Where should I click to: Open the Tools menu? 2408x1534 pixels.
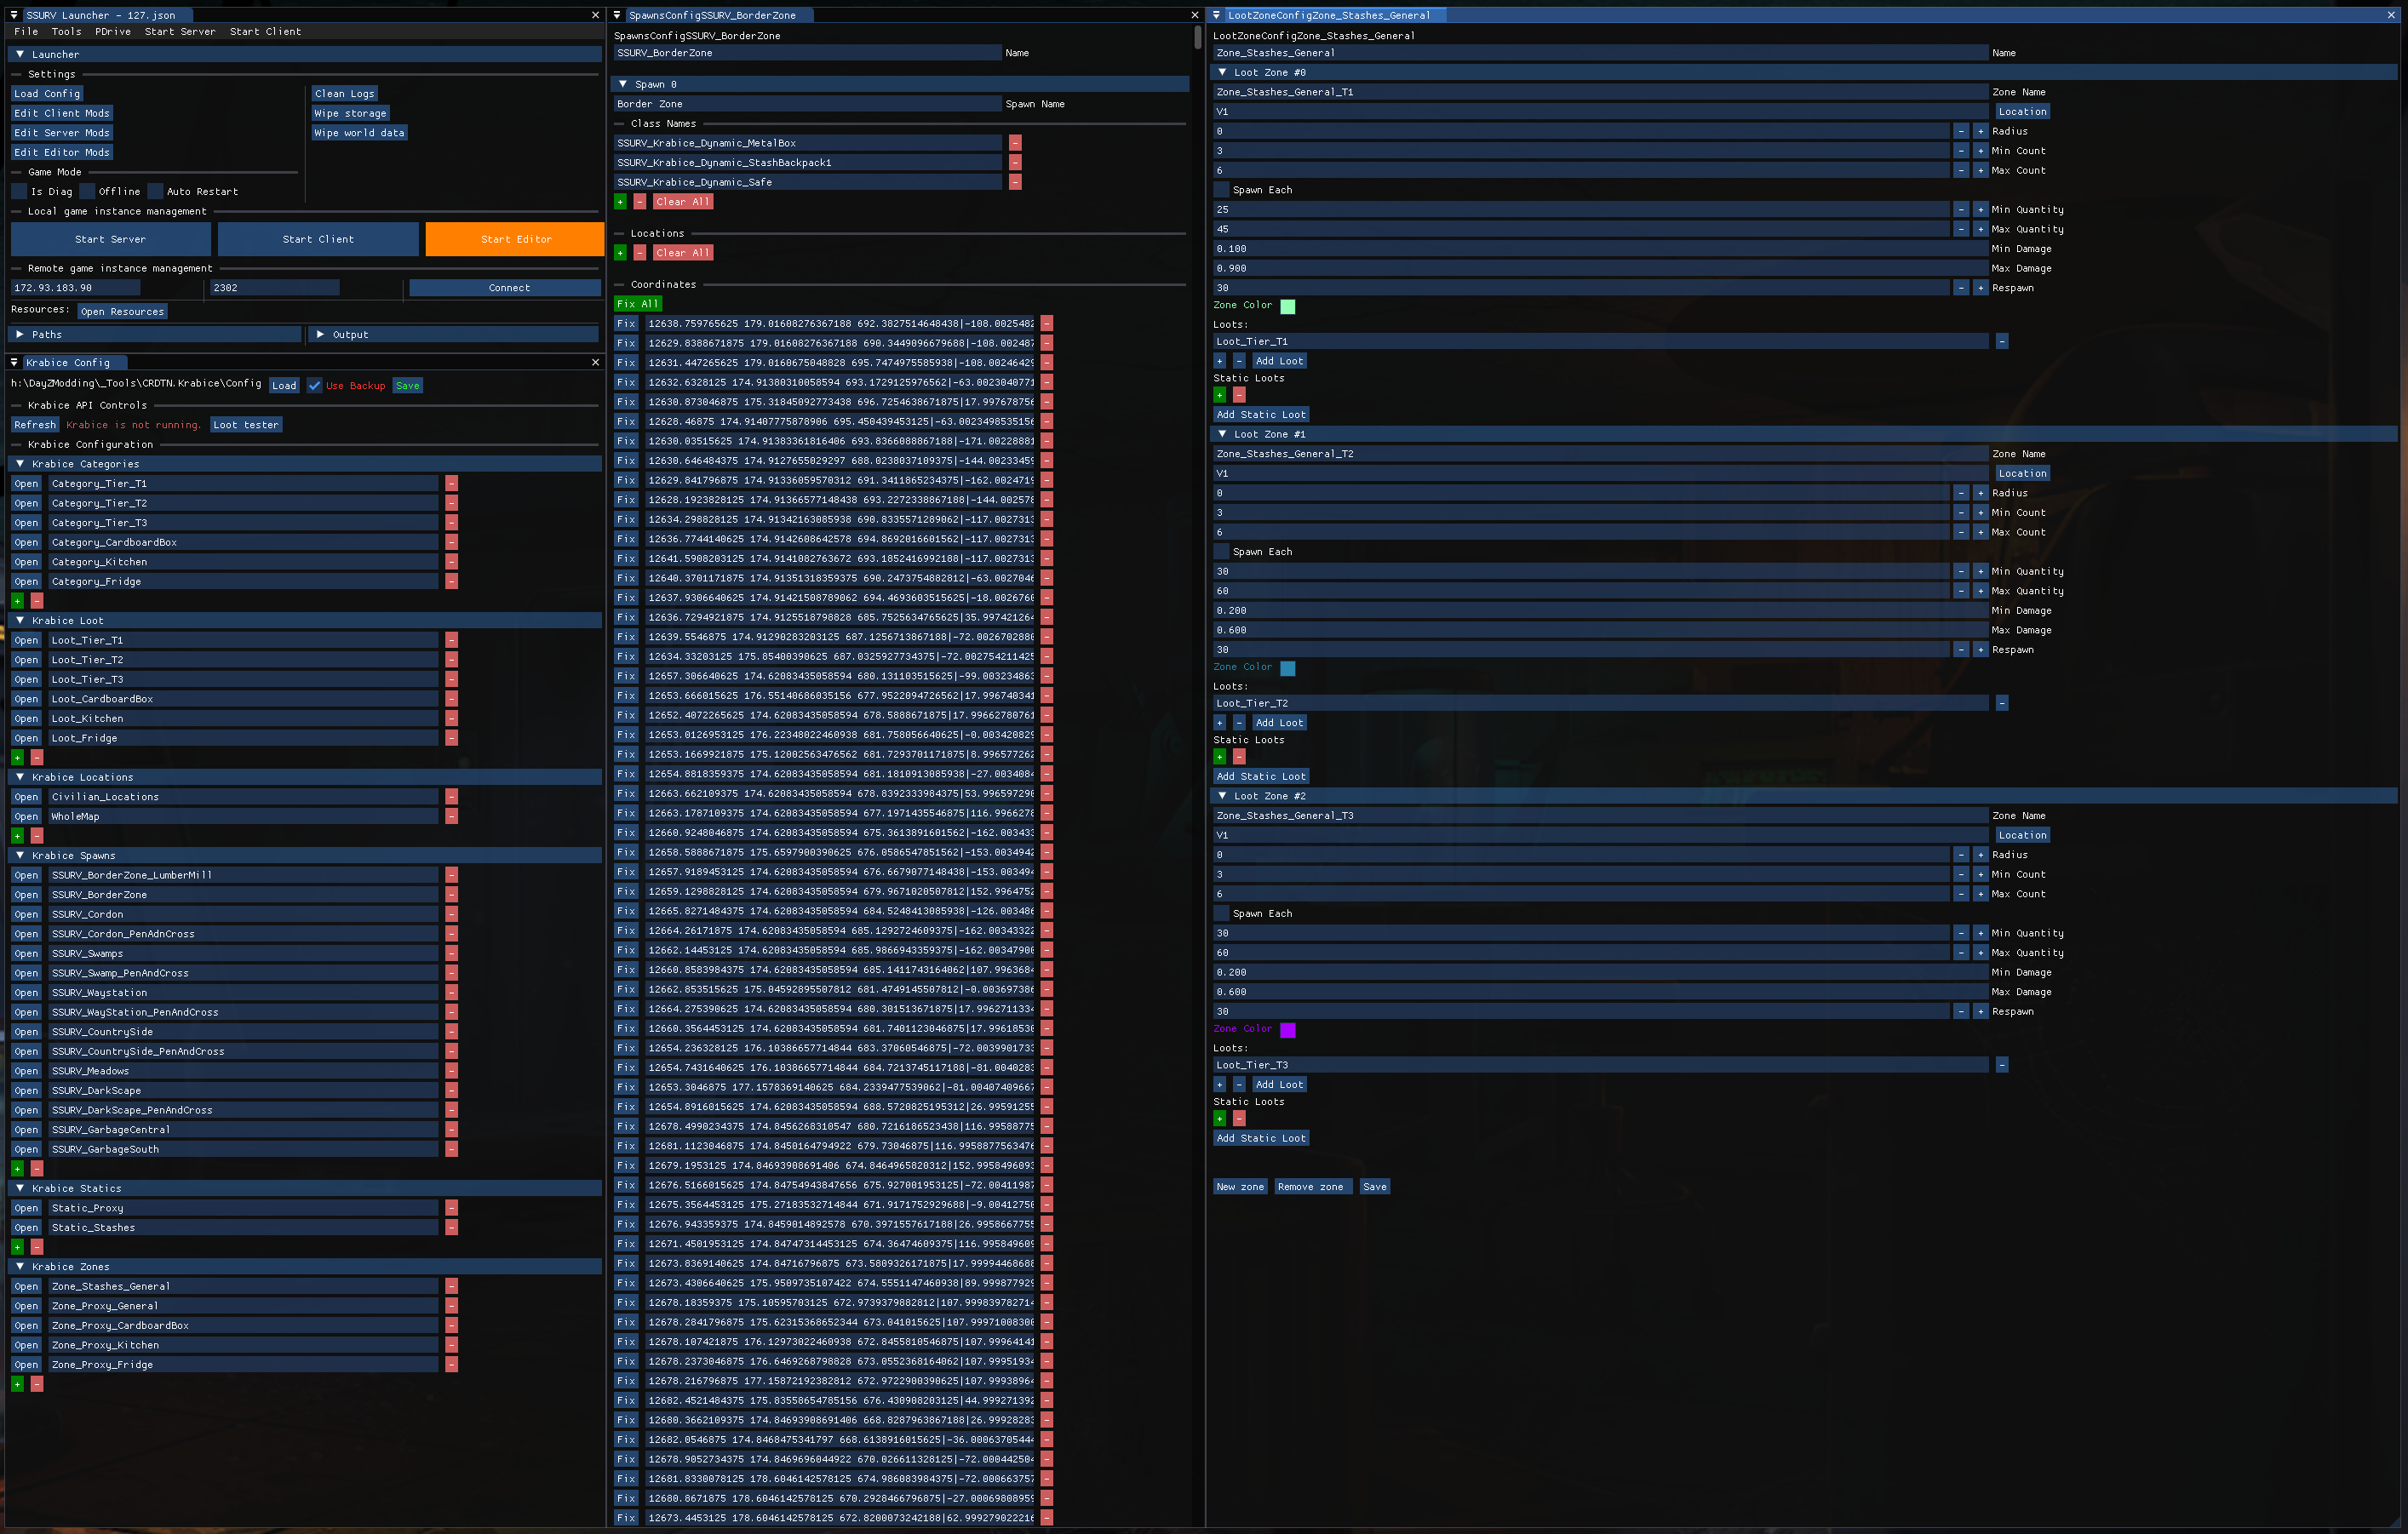point(67,32)
